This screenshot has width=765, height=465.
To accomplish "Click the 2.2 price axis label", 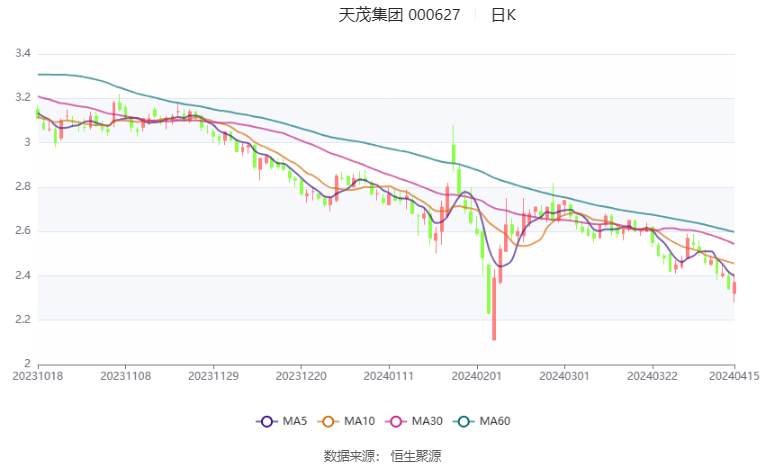I will click(23, 320).
